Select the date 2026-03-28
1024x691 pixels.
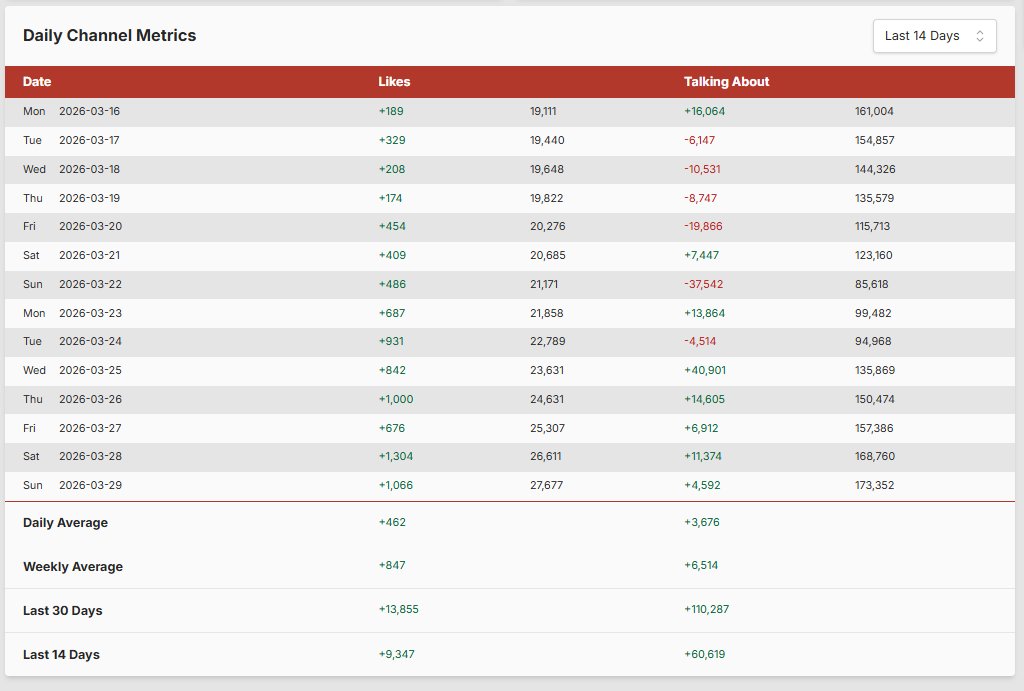pos(90,456)
